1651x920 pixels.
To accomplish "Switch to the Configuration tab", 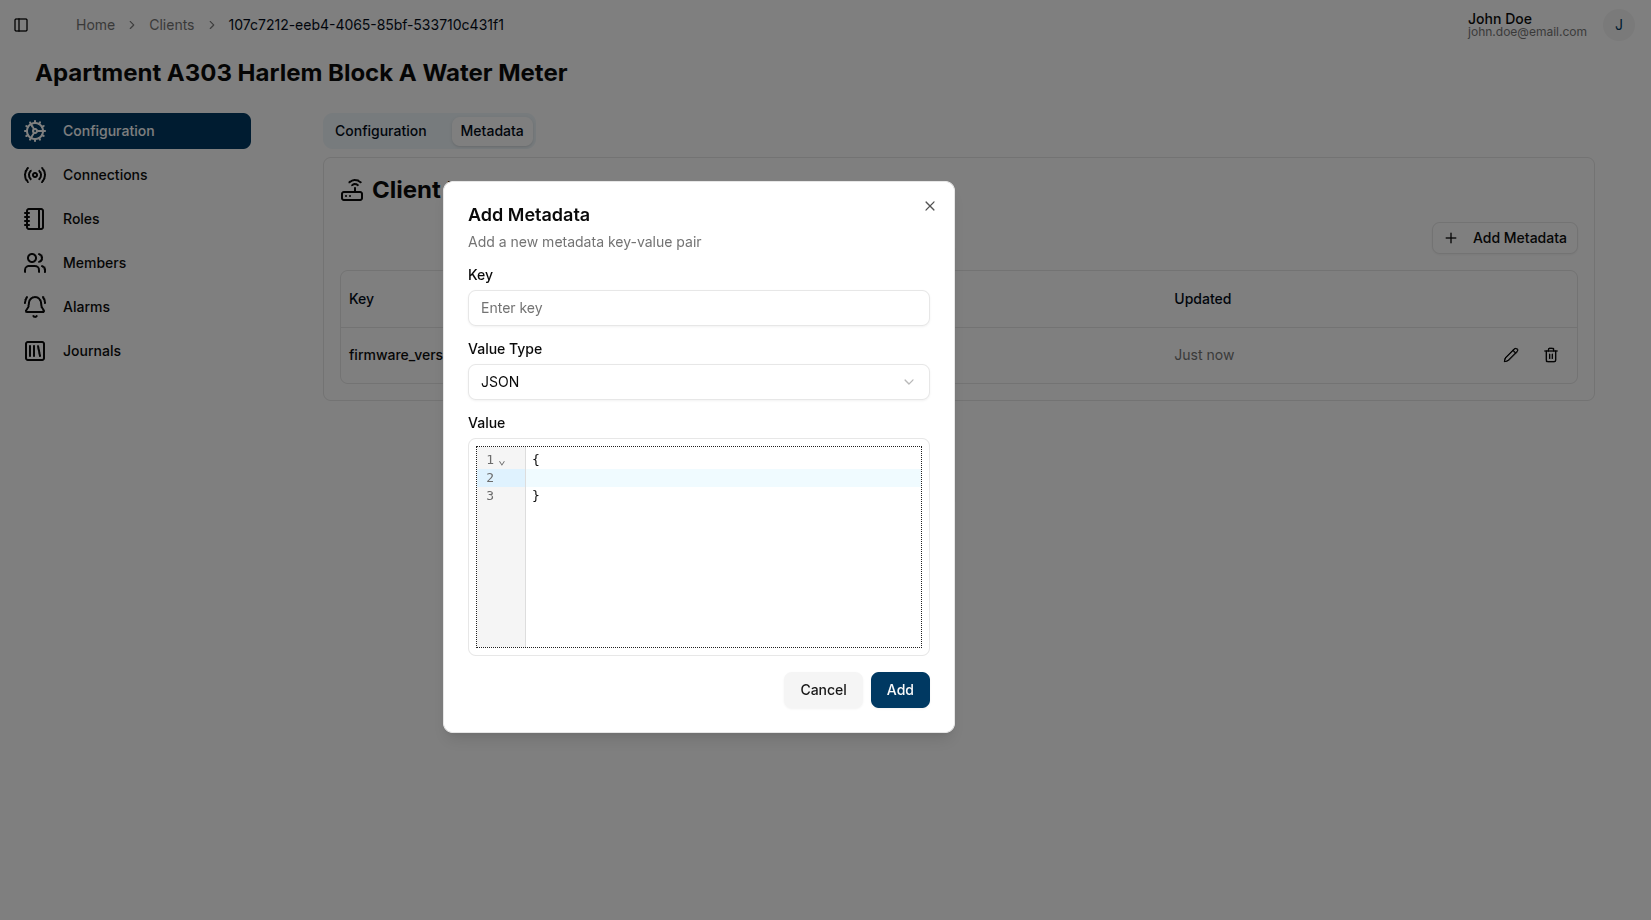I will pos(381,130).
